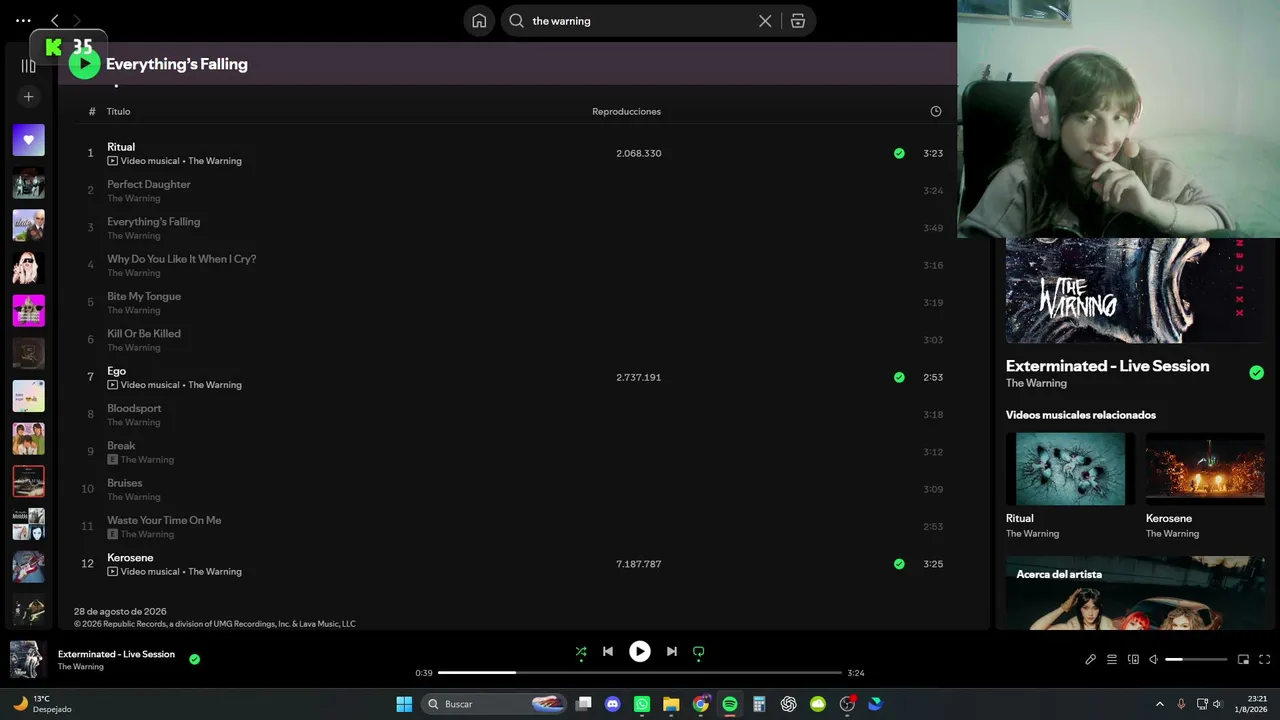
Task: Select the Ritual track title
Action: point(121,147)
